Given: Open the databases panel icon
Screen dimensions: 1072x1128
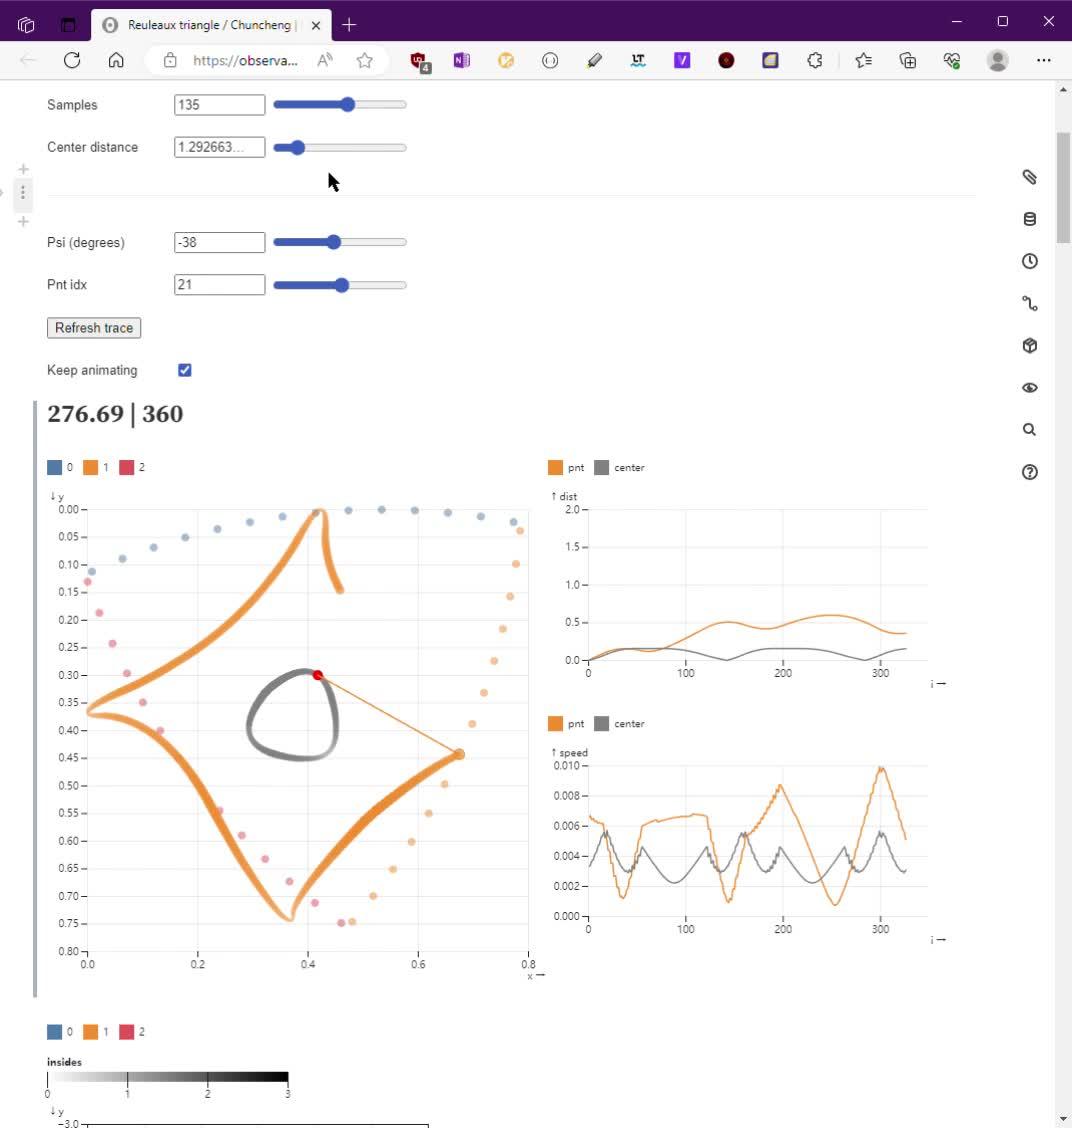Looking at the screenshot, I should pyautogui.click(x=1029, y=219).
